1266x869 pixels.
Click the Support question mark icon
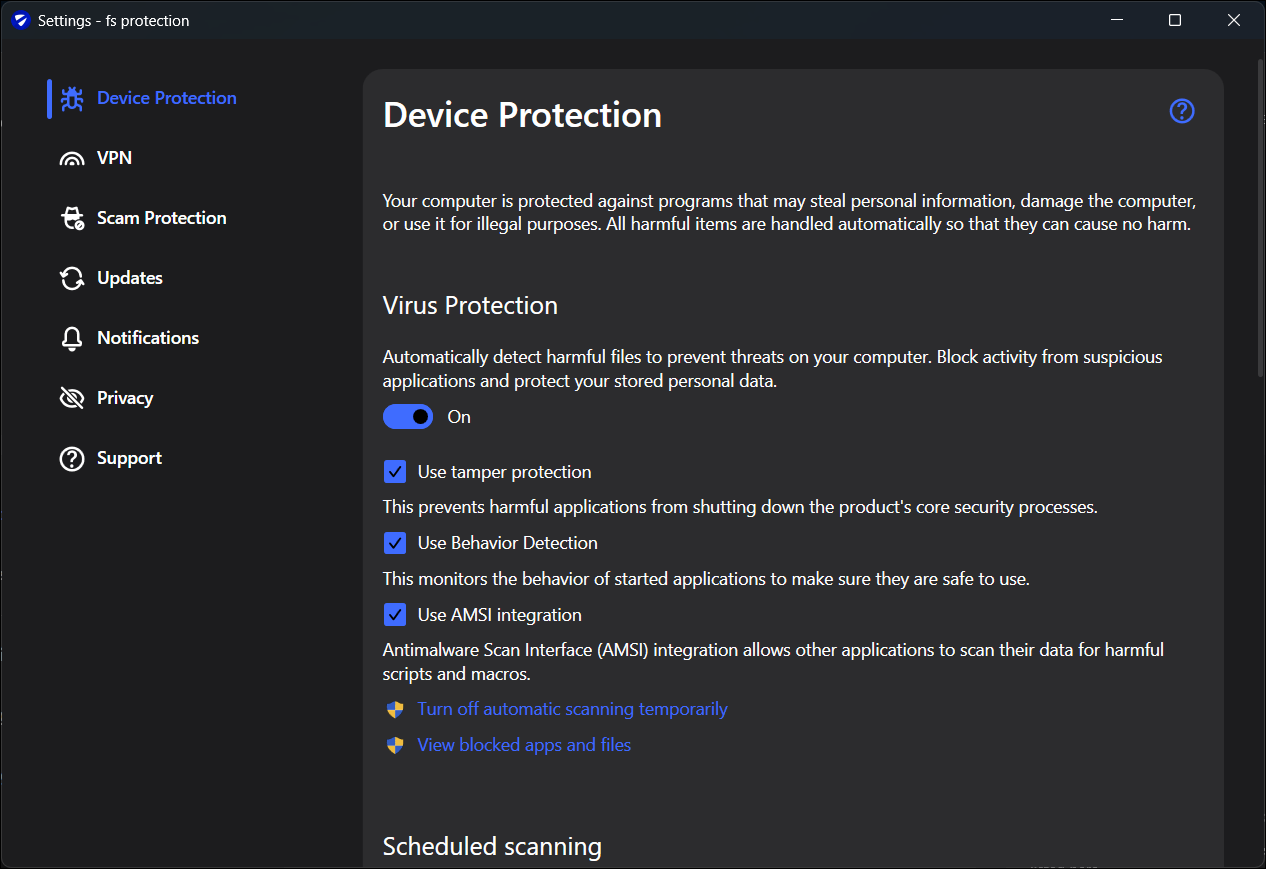72,458
